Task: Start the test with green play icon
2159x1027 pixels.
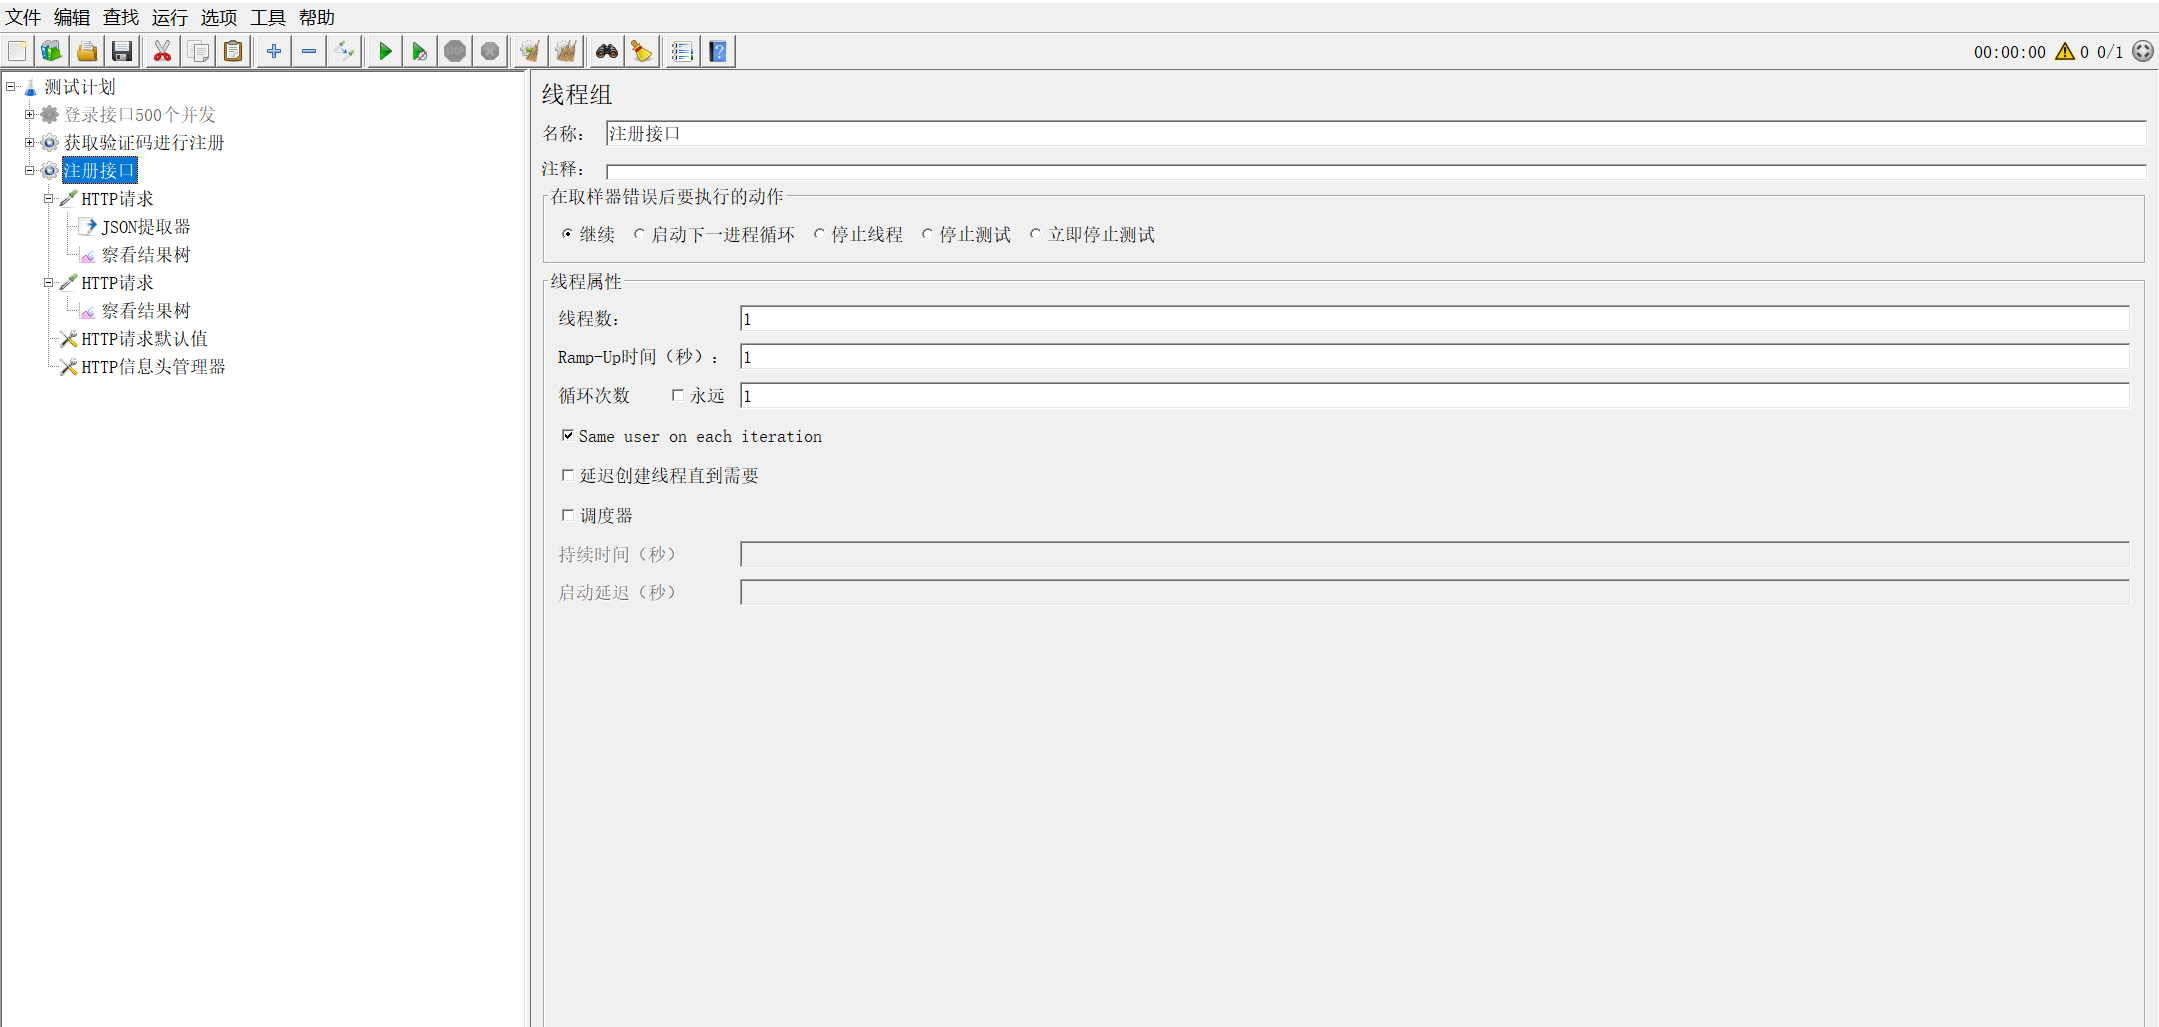Action: [x=385, y=51]
